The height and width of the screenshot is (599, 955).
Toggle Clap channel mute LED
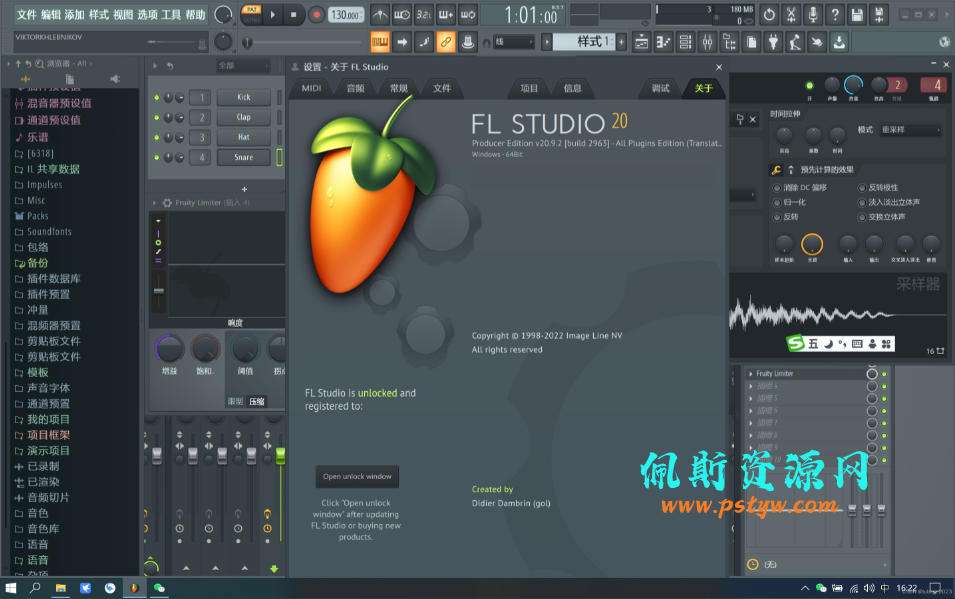coord(157,117)
